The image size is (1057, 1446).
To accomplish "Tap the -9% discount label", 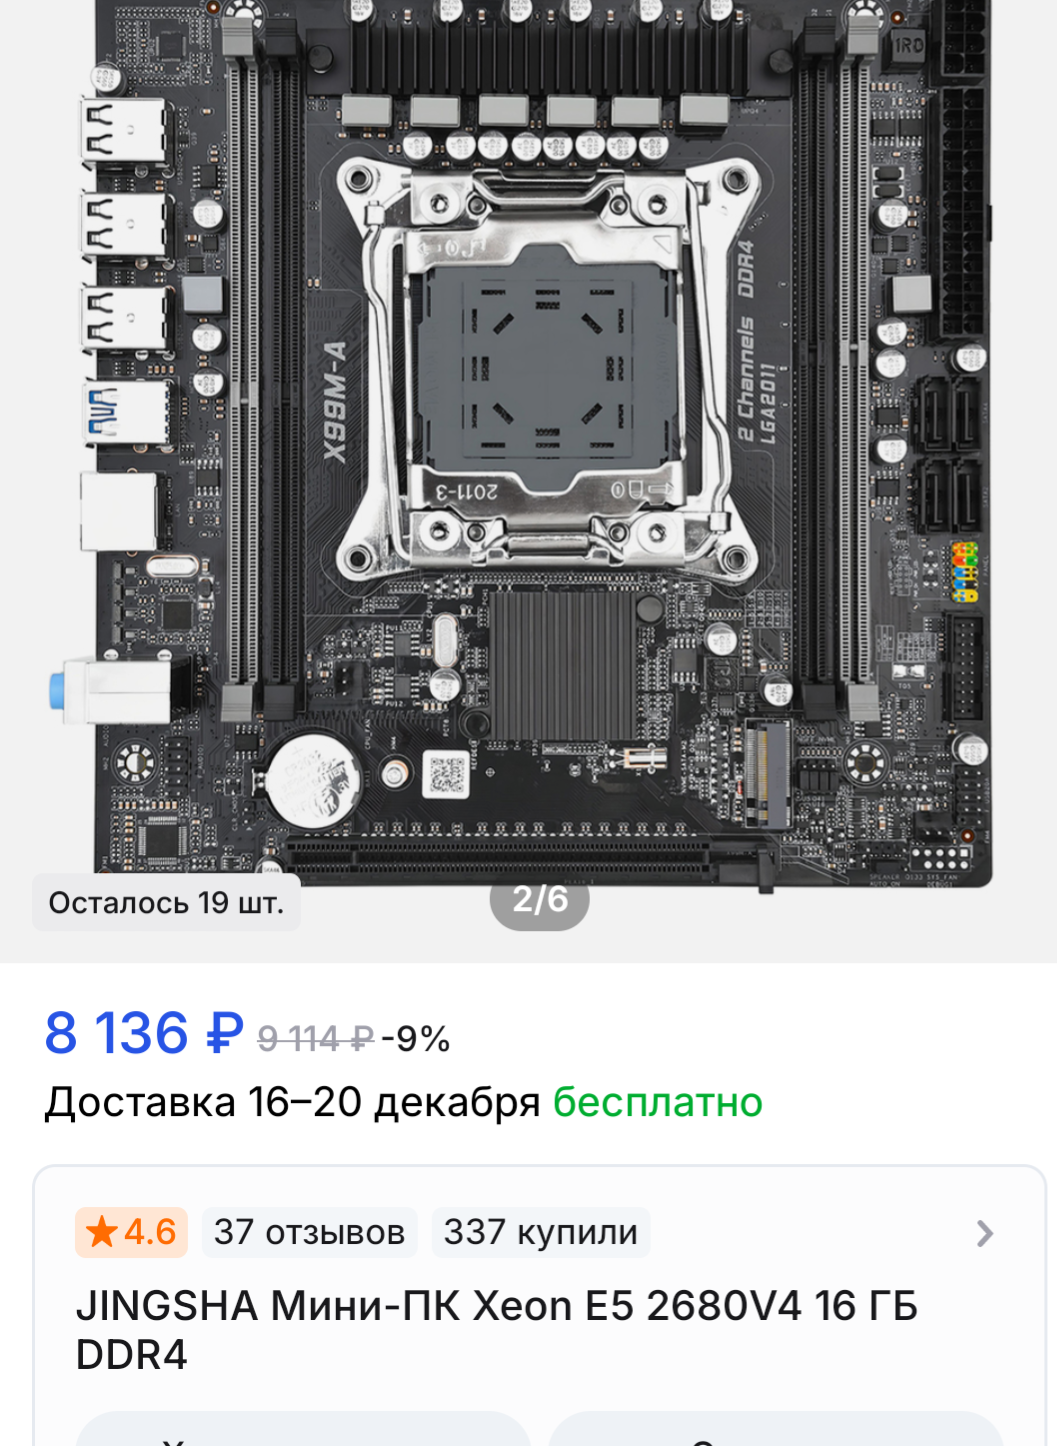I will coord(416,1039).
